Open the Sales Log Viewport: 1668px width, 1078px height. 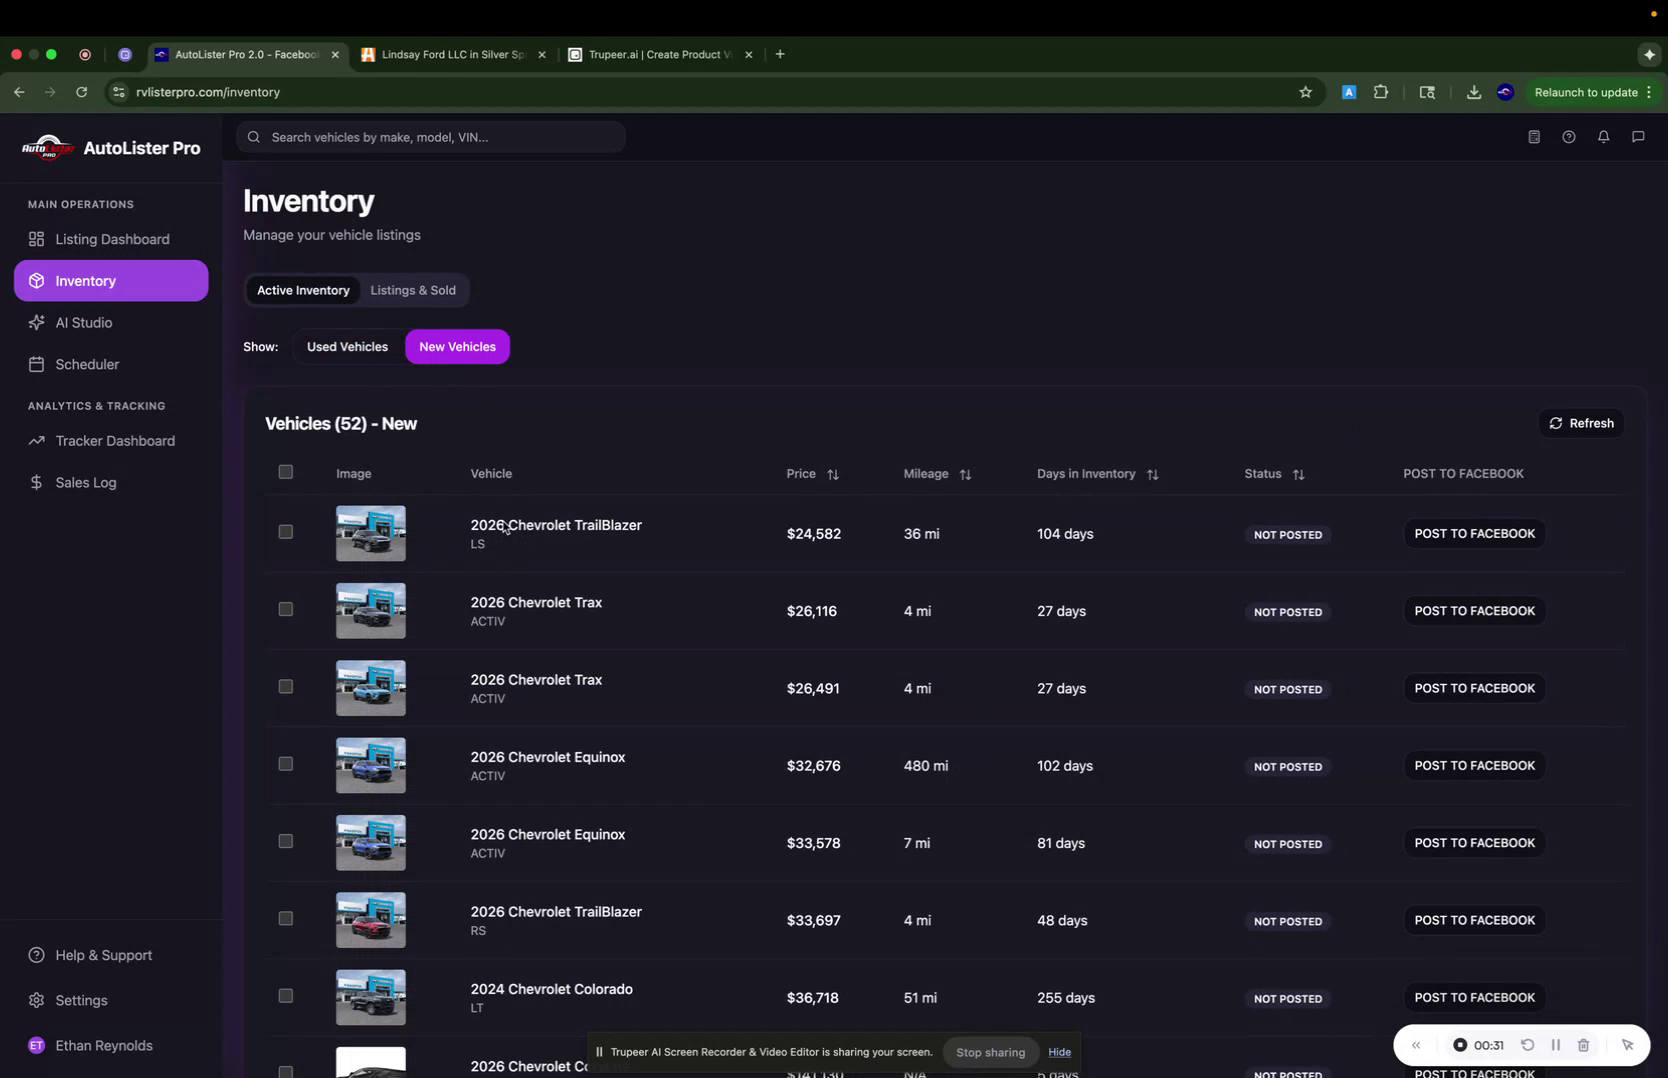coord(85,482)
